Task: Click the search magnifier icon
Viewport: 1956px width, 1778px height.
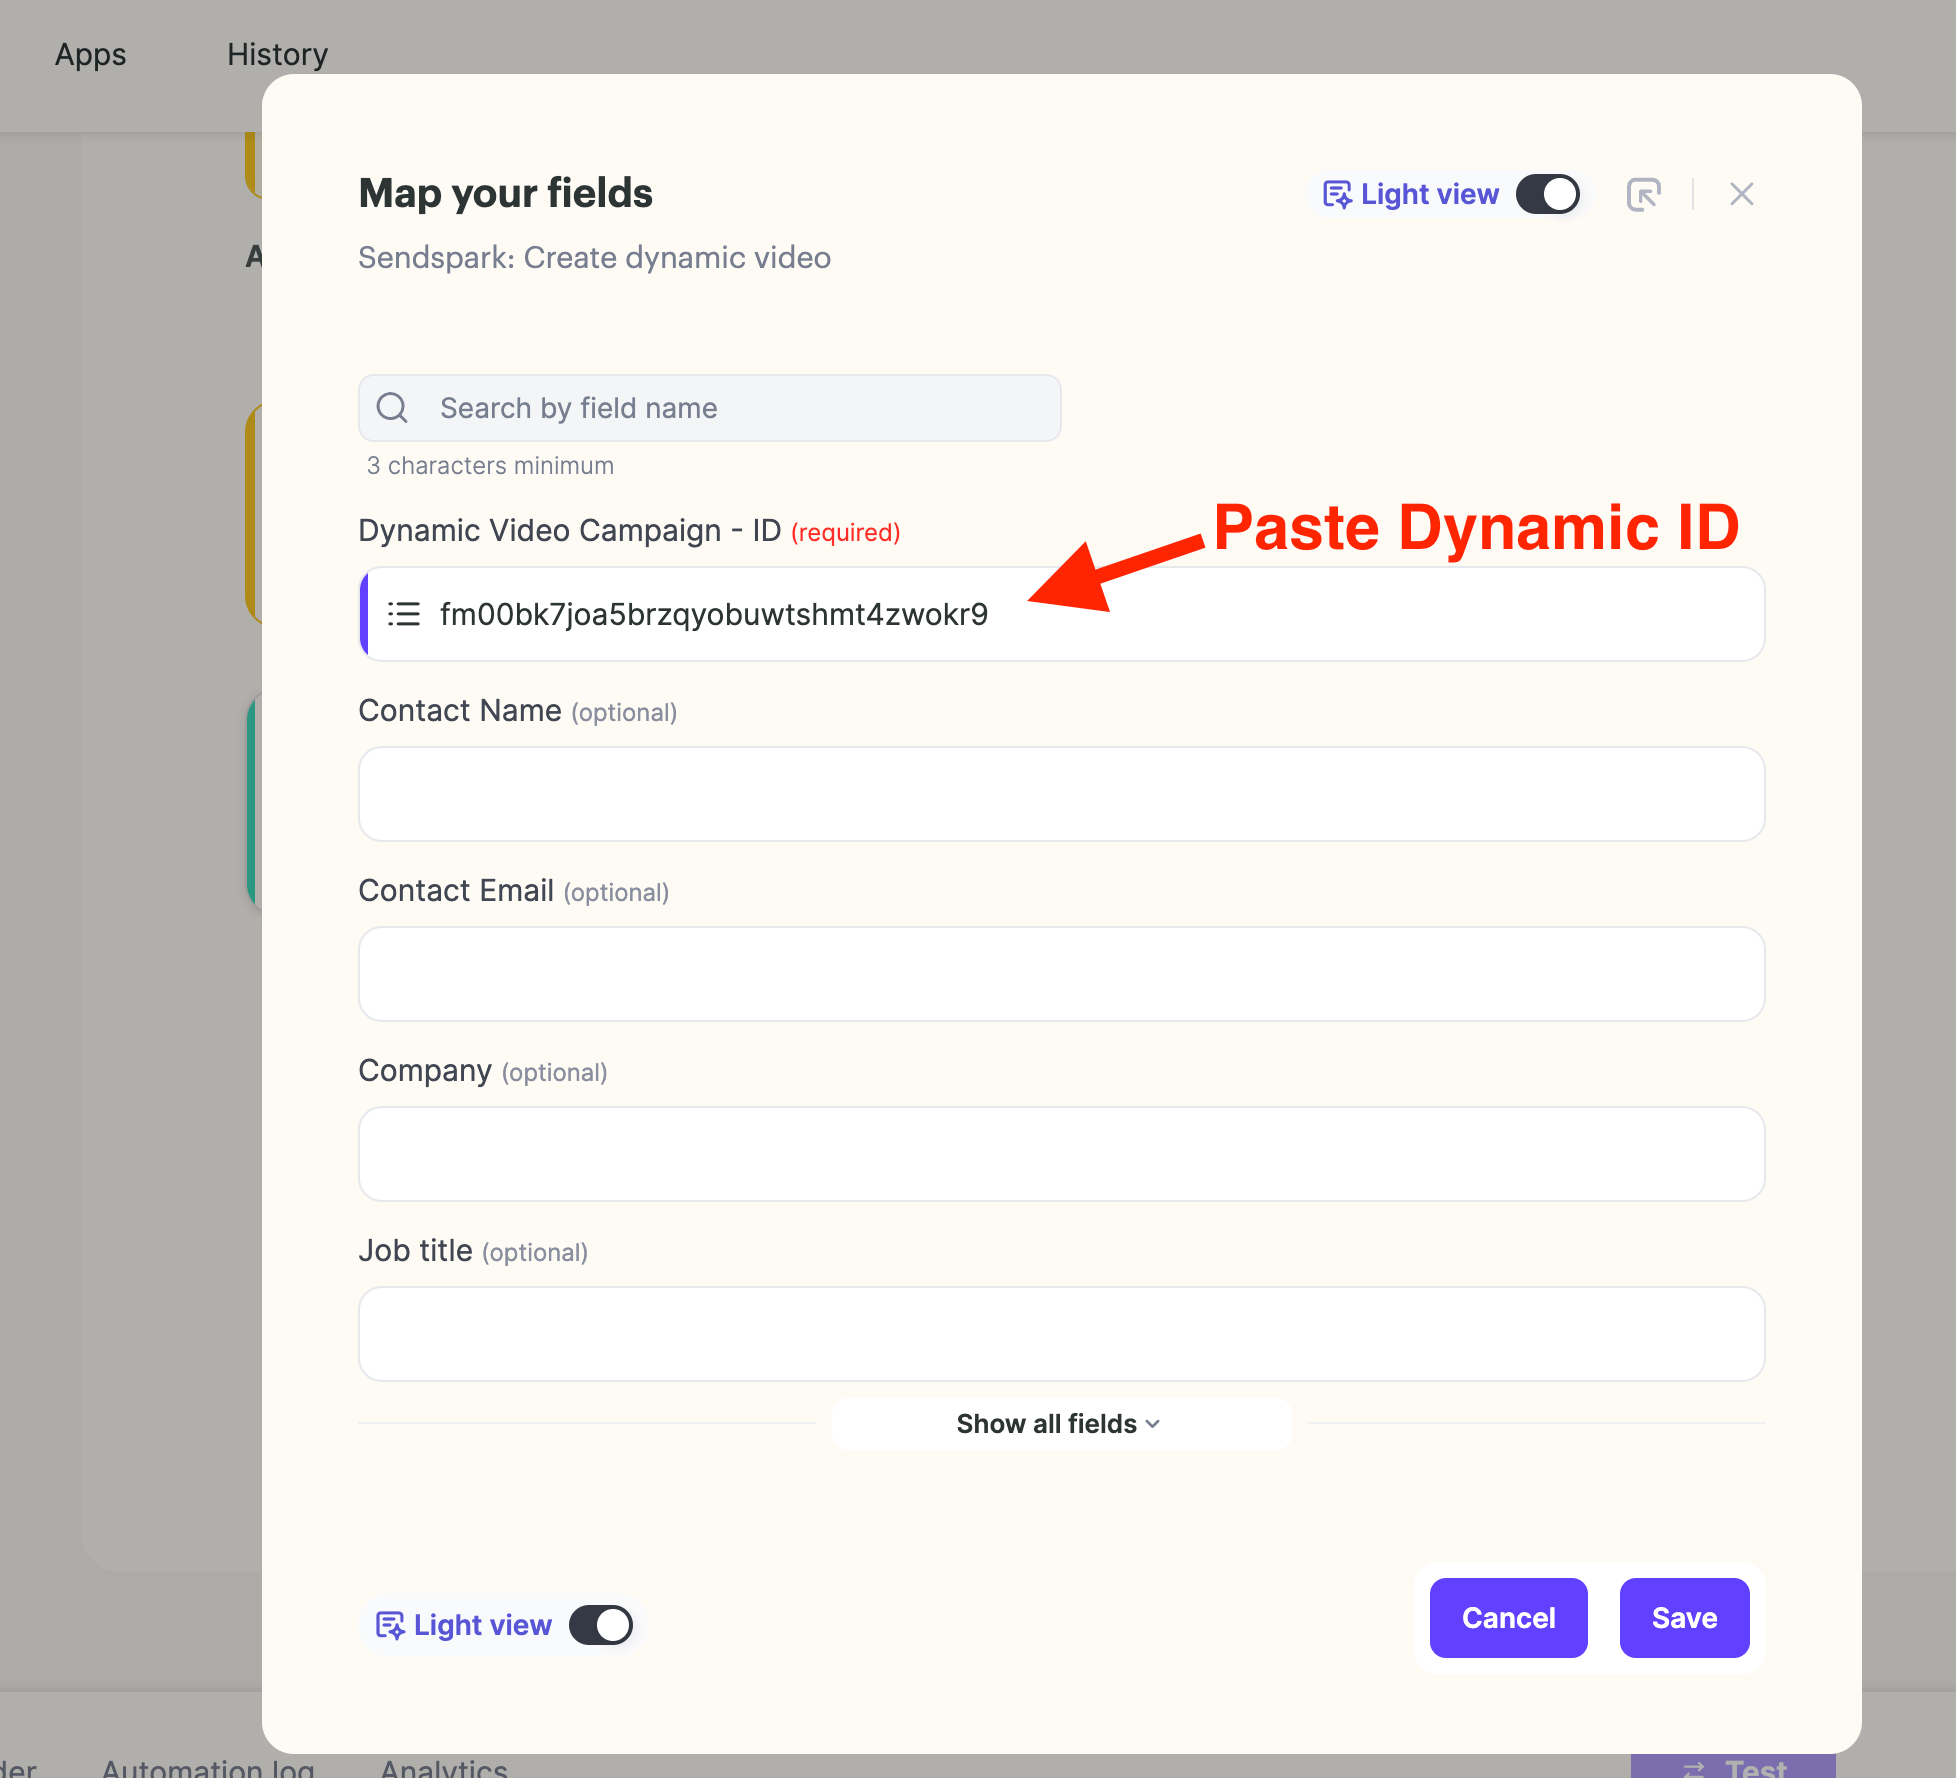Action: [x=392, y=408]
